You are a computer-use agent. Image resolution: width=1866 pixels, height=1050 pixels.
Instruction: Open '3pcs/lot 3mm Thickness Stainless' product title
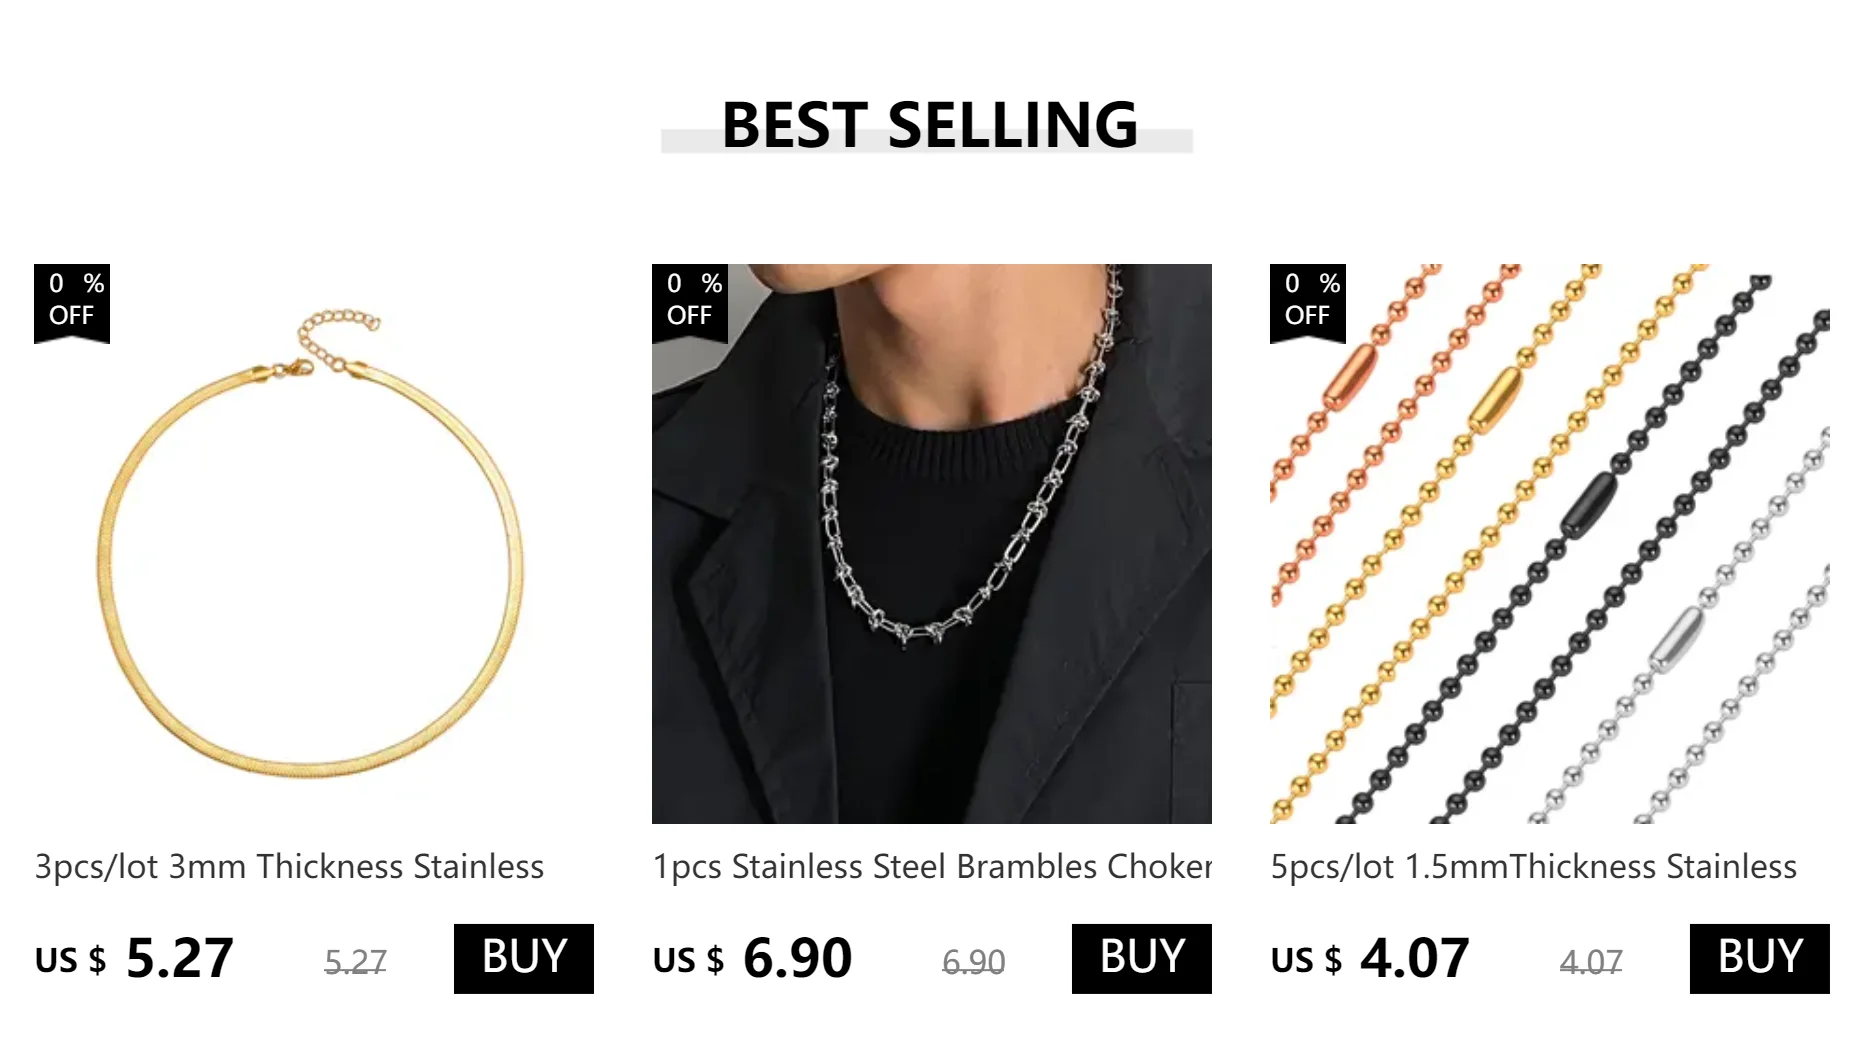[290, 866]
